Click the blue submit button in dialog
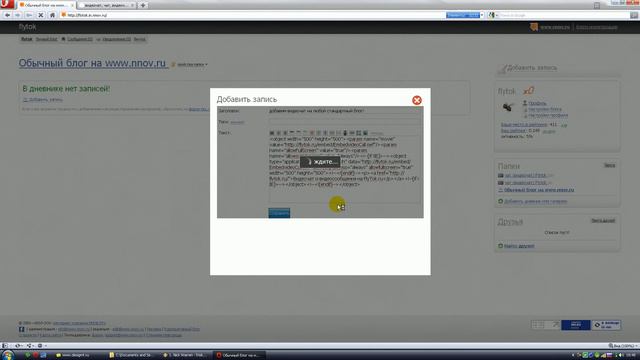Image resolution: width=640 pixels, height=360 pixels. tap(279, 213)
